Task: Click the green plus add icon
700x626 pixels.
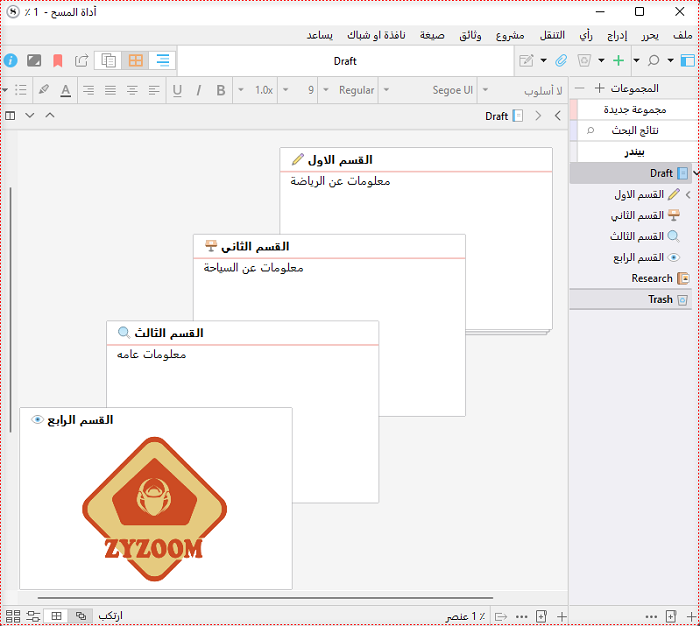Action: tap(618, 60)
